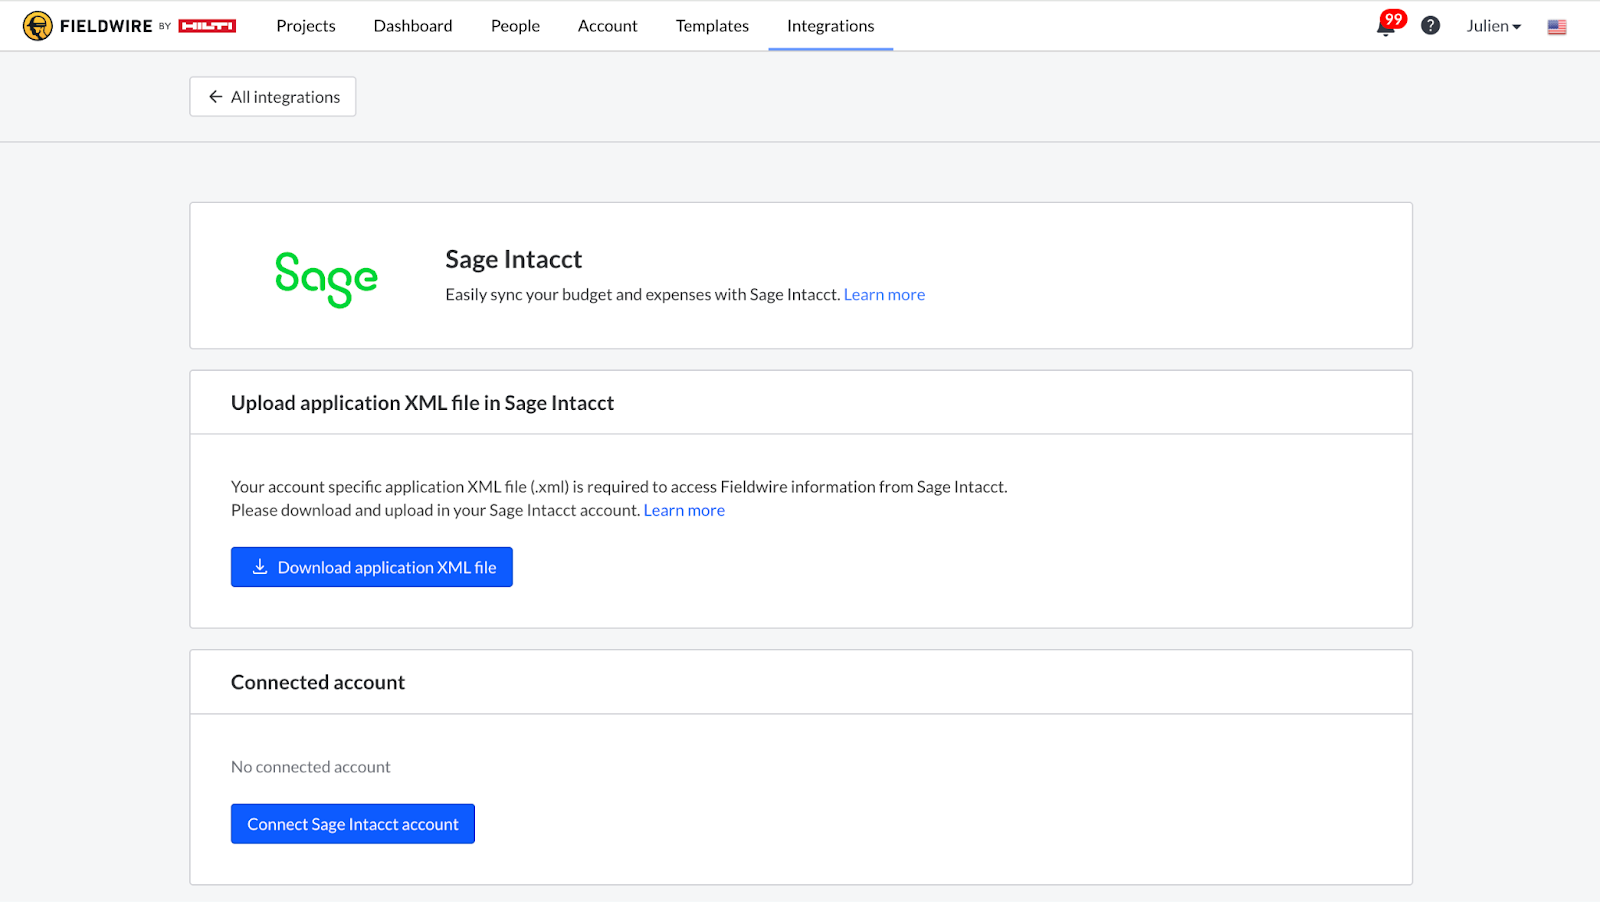Screen dimensions: 1600x902
Task: Open the help question mark icon
Action: tap(1430, 26)
